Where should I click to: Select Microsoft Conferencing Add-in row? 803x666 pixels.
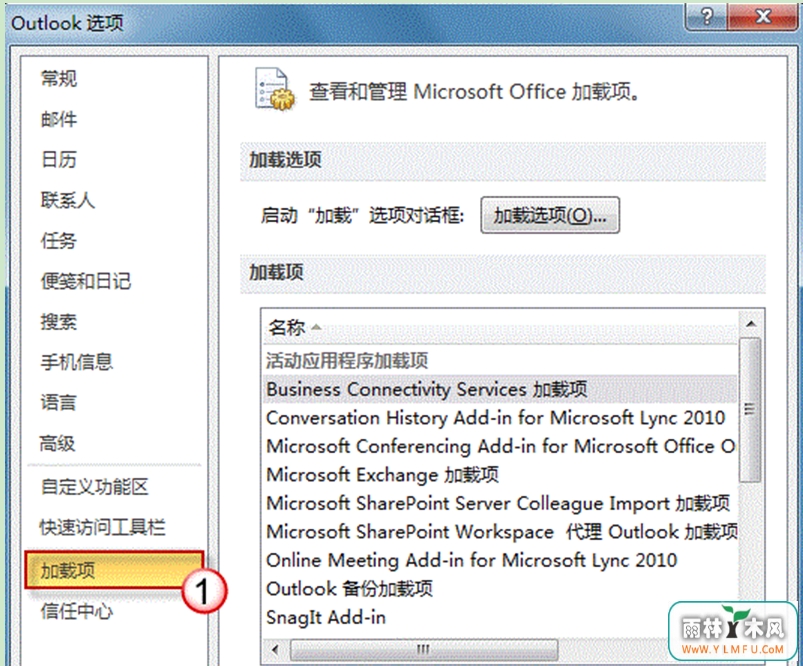(500, 446)
